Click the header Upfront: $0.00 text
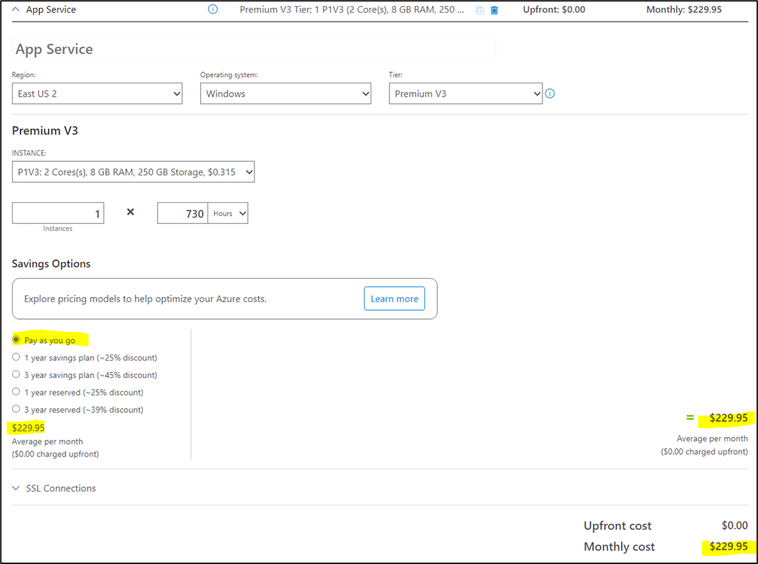Image resolution: width=758 pixels, height=564 pixels. click(554, 10)
